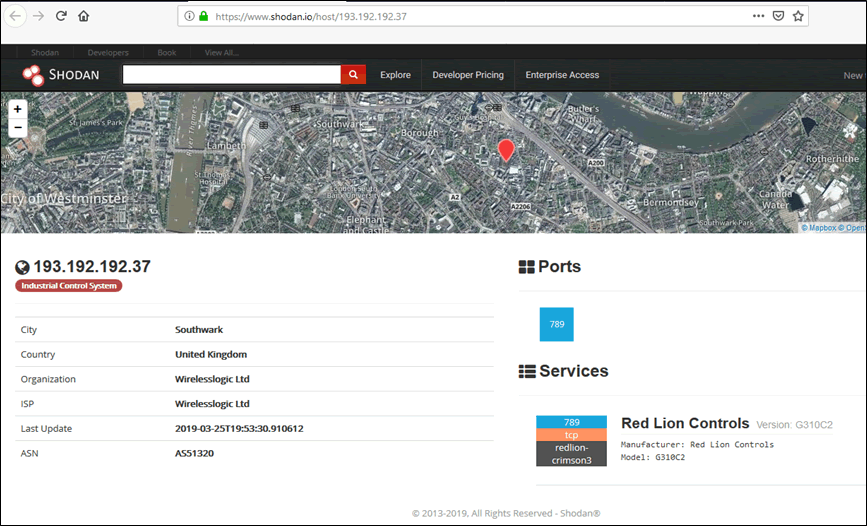
Task: Click the Manufacturer: Red Lion Controls line
Action: point(697,445)
